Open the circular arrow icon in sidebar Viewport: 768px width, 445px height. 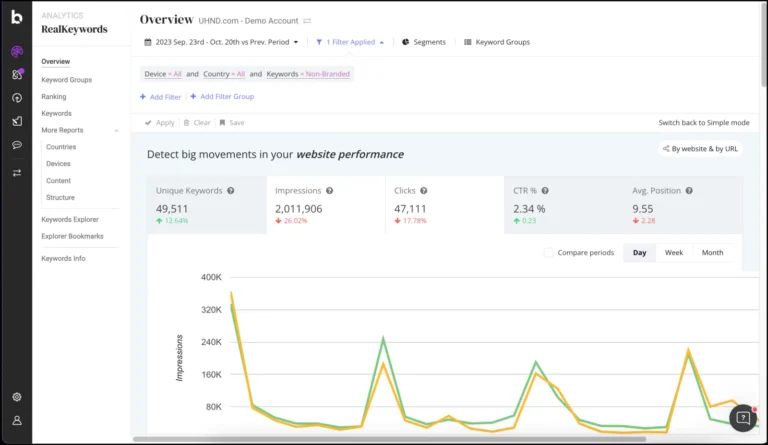[x=17, y=98]
